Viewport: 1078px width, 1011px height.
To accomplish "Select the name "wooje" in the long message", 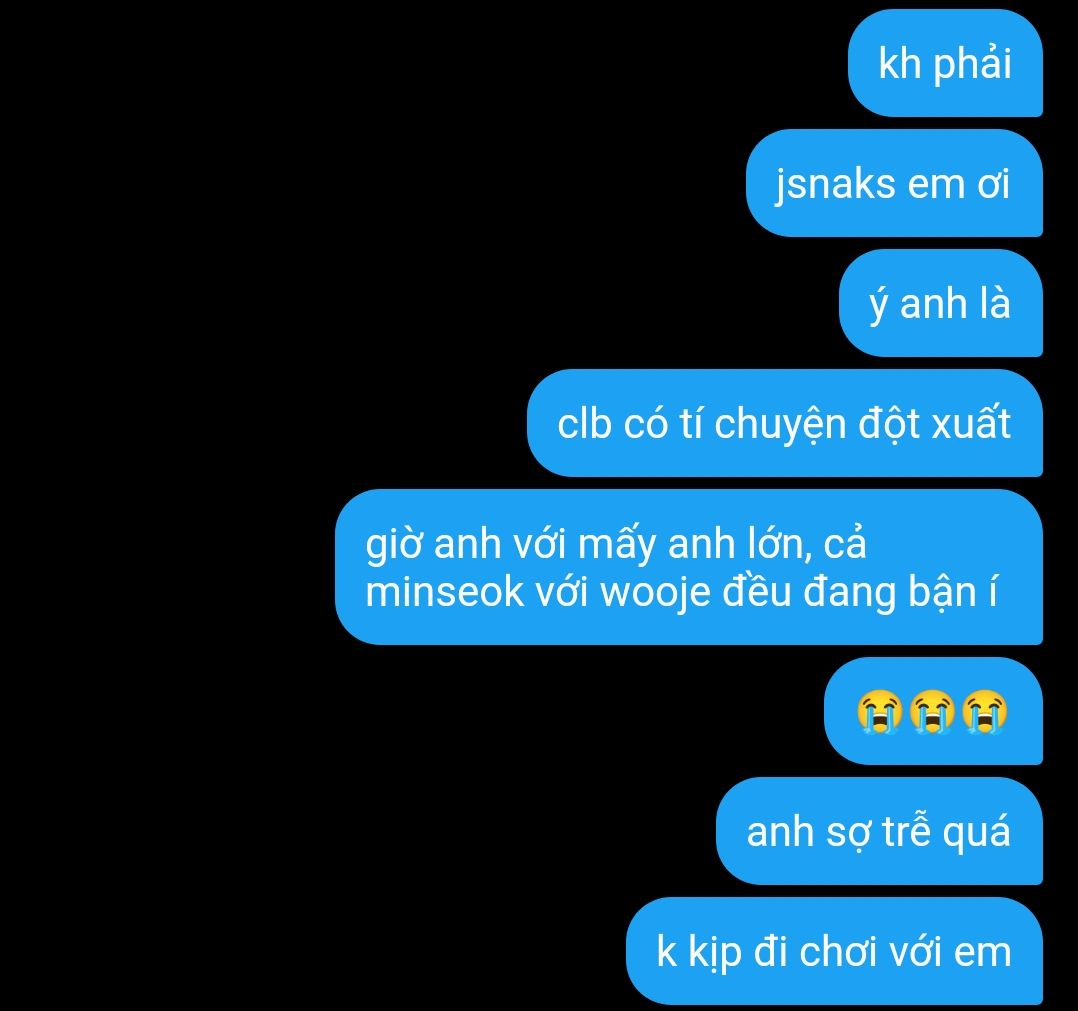I will point(655,594).
